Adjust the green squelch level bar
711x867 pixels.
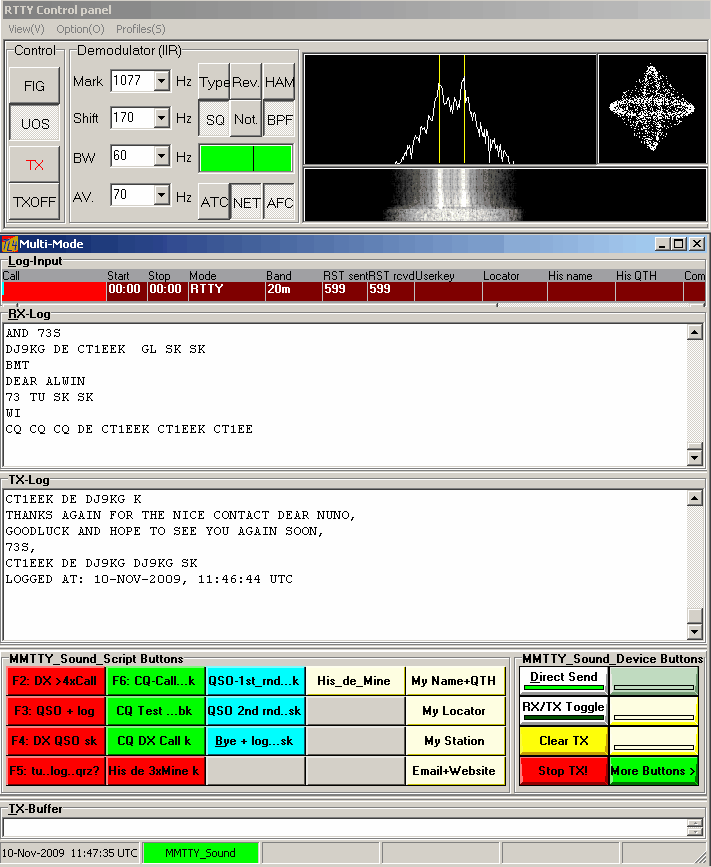pyautogui.click(x=245, y=159)
